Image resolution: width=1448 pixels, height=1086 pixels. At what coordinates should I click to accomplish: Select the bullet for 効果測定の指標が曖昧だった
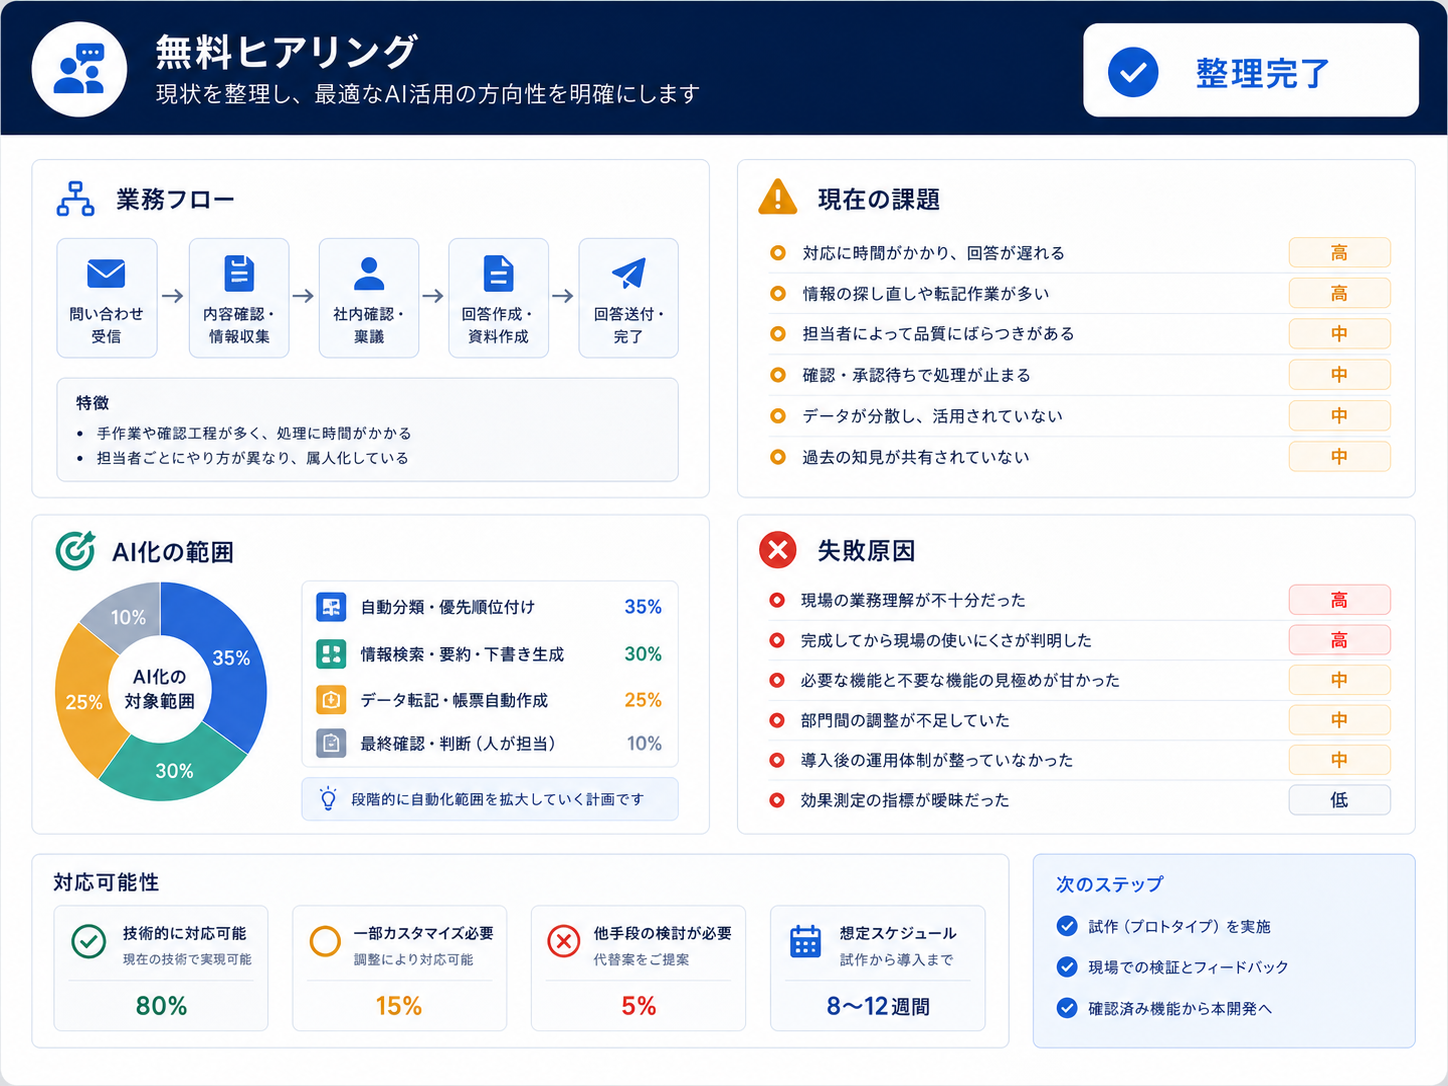(777, 800)
